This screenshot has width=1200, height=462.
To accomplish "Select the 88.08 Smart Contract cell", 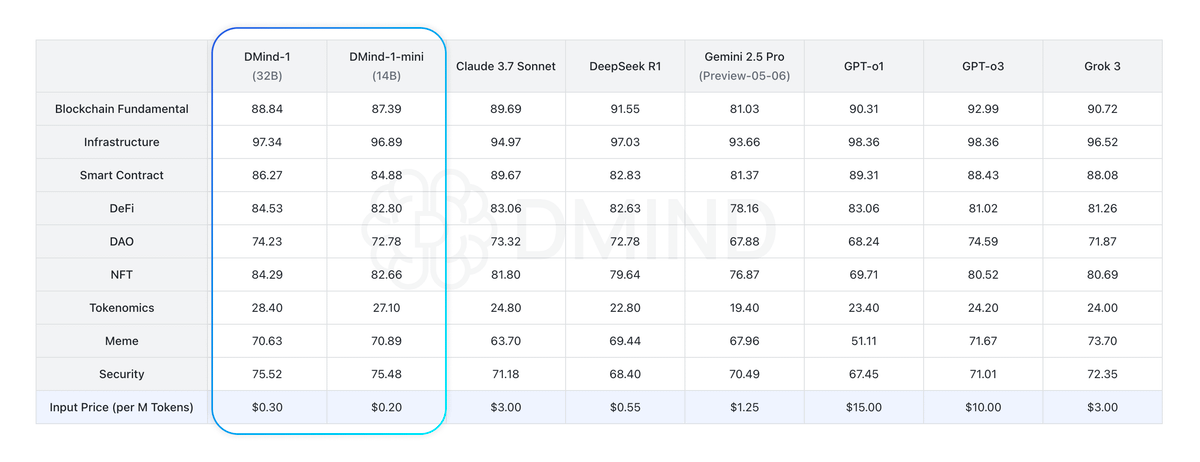I will (1103, 175).
